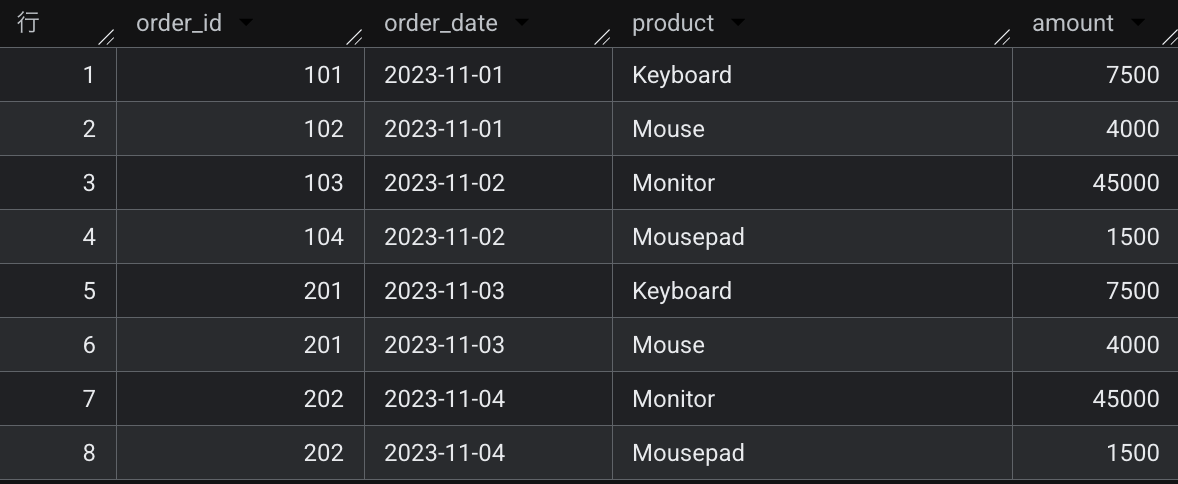The height and width of the screenshot is (484, 1178).
Task: Select the amount header label
Action: click(x=1073, y=23)
